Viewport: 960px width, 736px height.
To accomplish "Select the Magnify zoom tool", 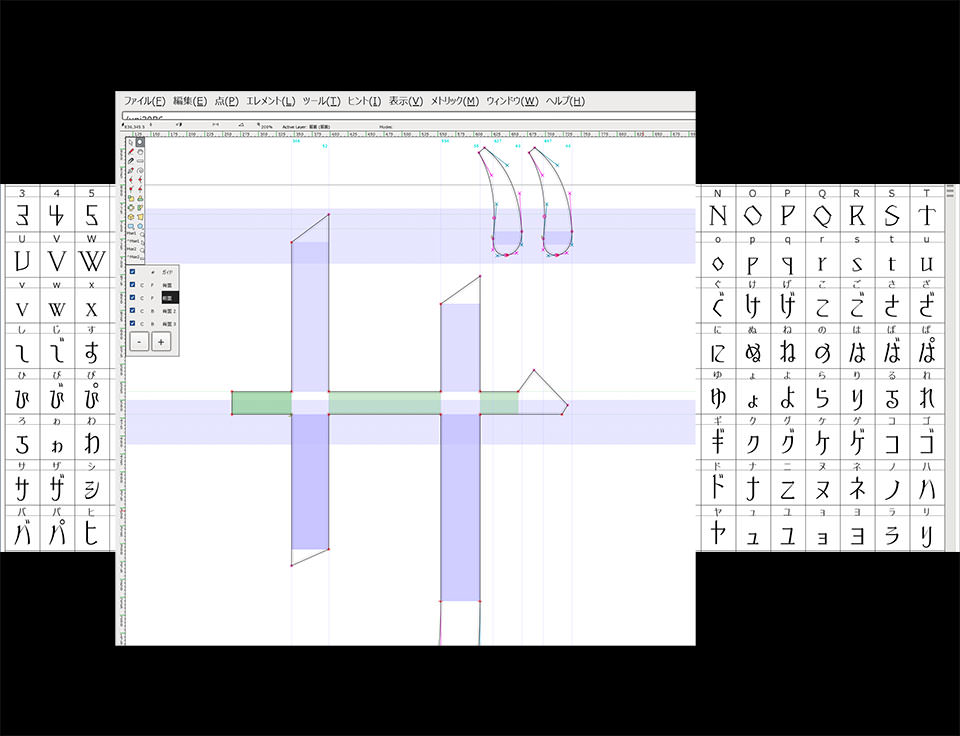I will click(140, 142).
